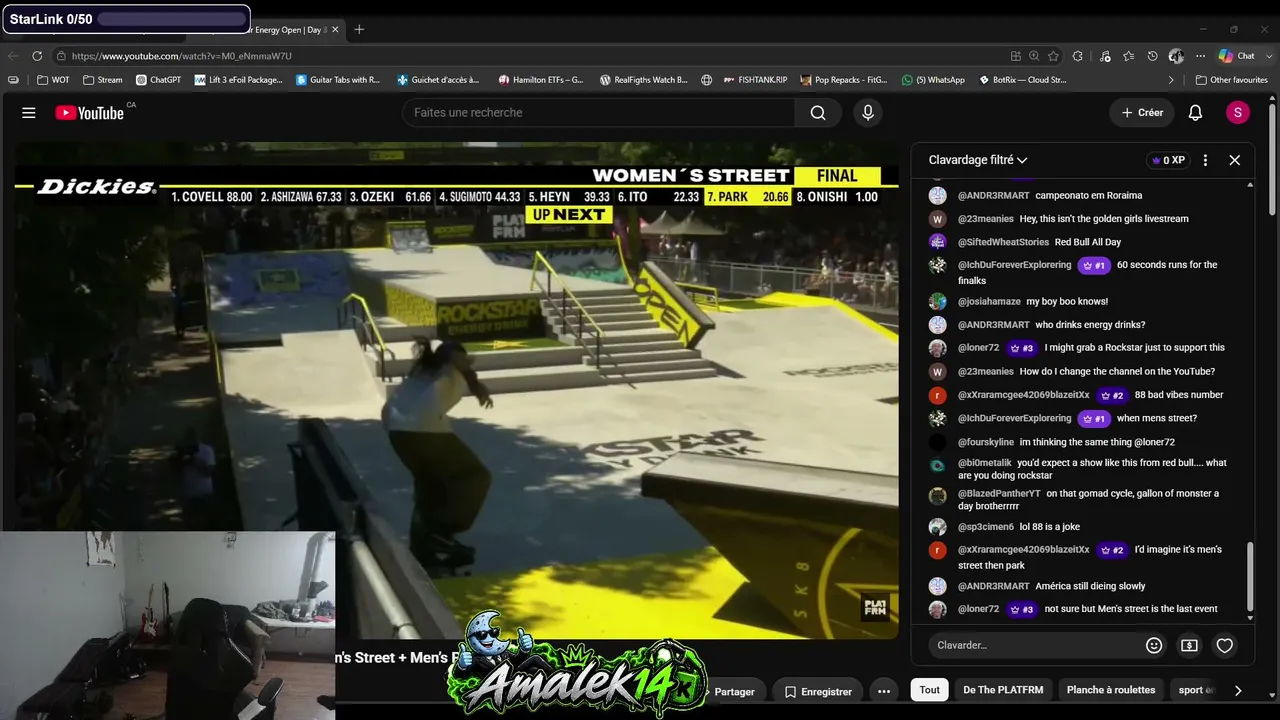Click the zoom magnifier icon in address bar

(1034, 56)
